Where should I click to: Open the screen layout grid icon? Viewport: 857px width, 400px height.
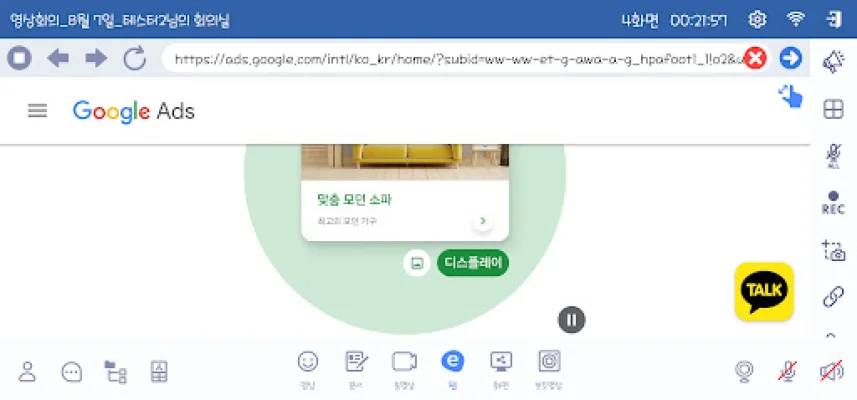(833, 109)
